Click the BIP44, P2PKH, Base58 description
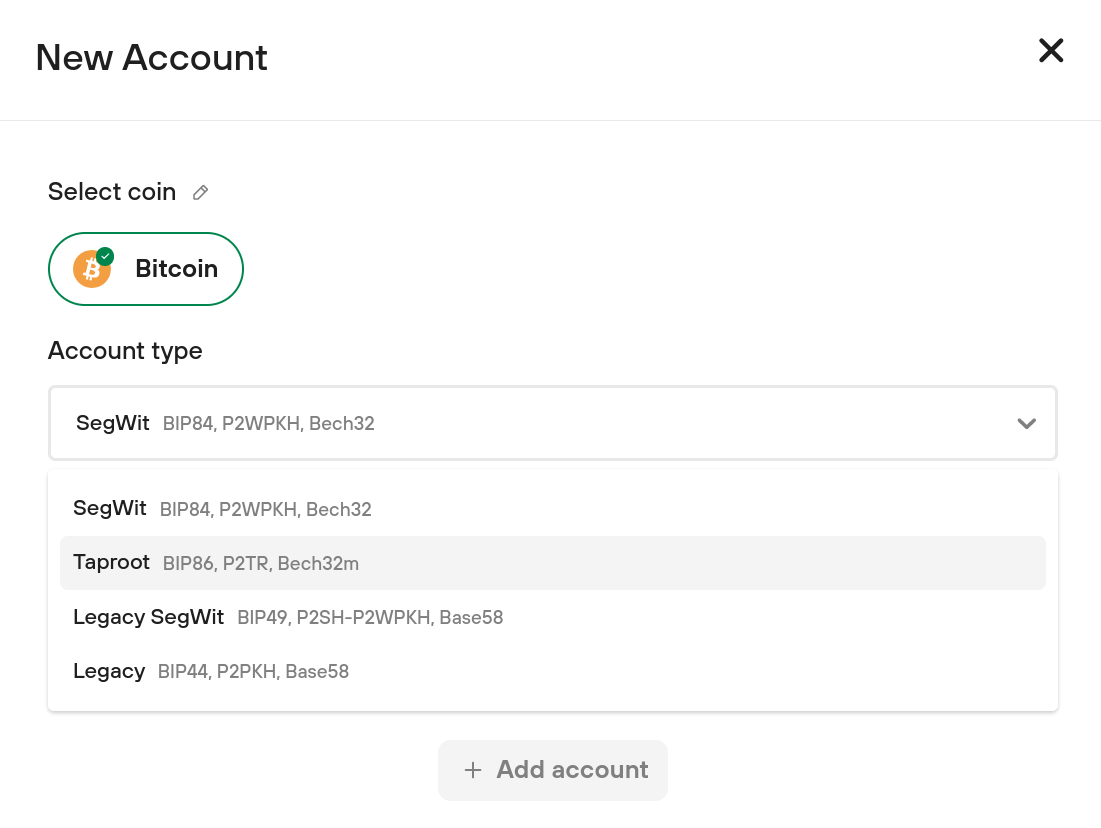 click(253, 672)
